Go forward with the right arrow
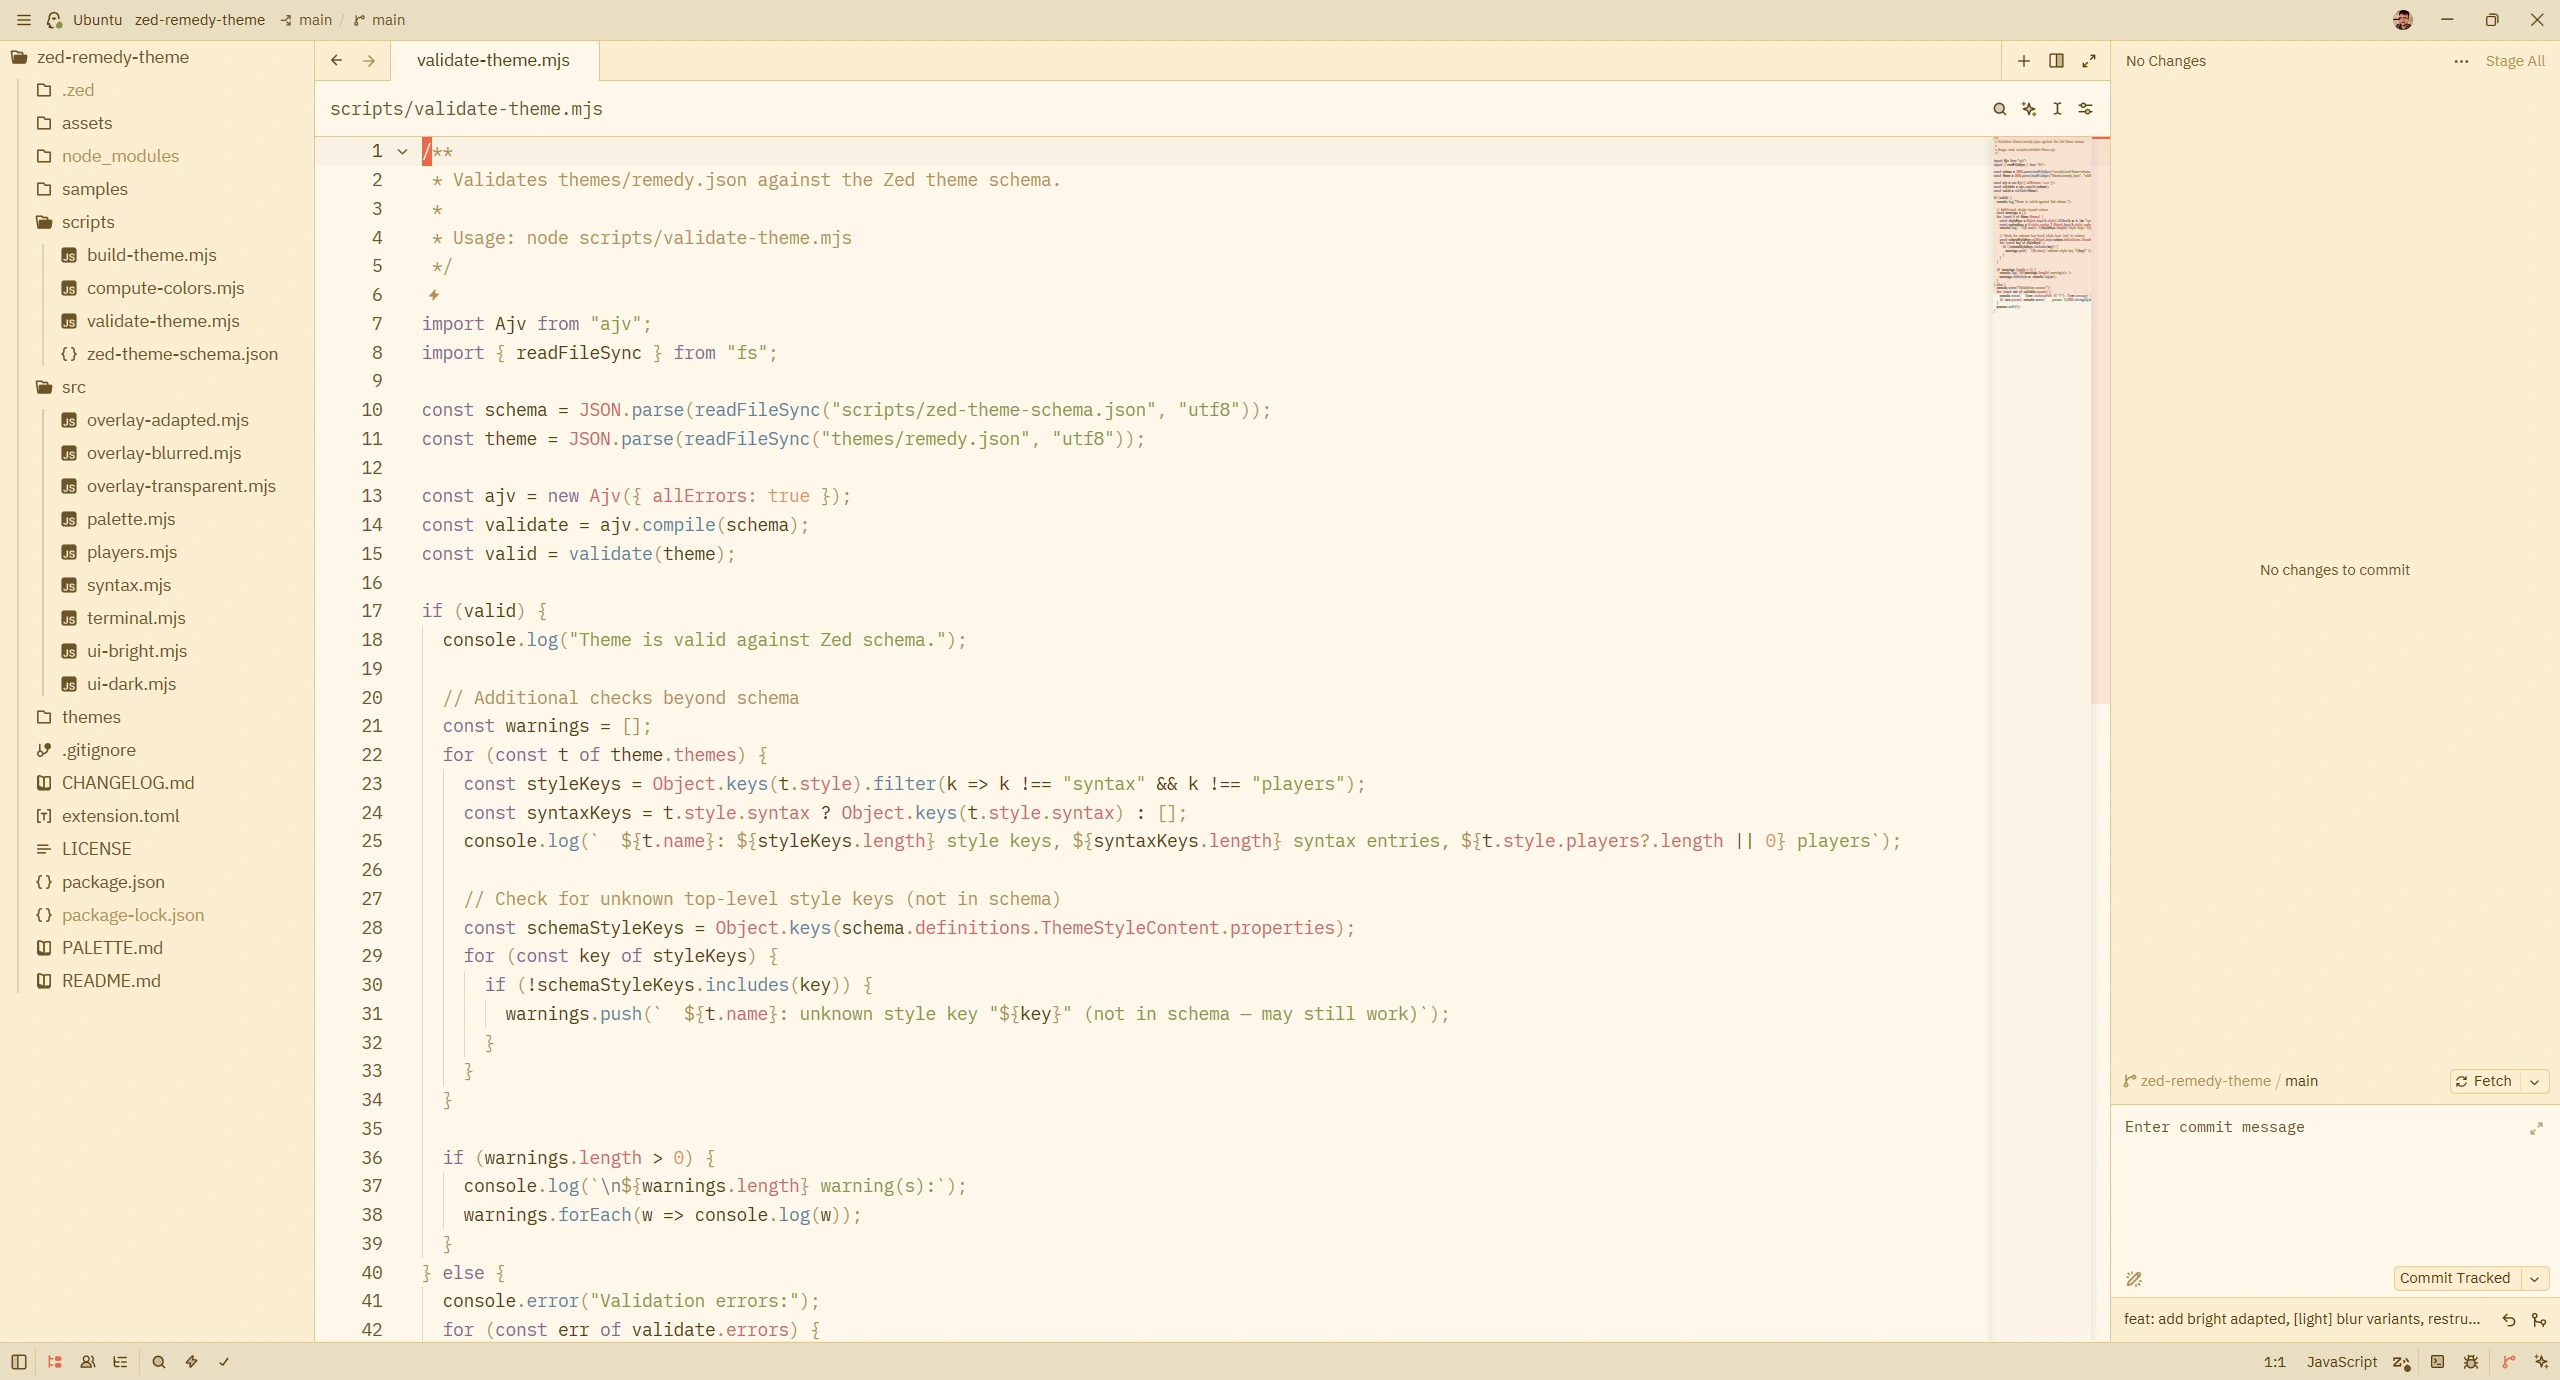 coord(369,61)
